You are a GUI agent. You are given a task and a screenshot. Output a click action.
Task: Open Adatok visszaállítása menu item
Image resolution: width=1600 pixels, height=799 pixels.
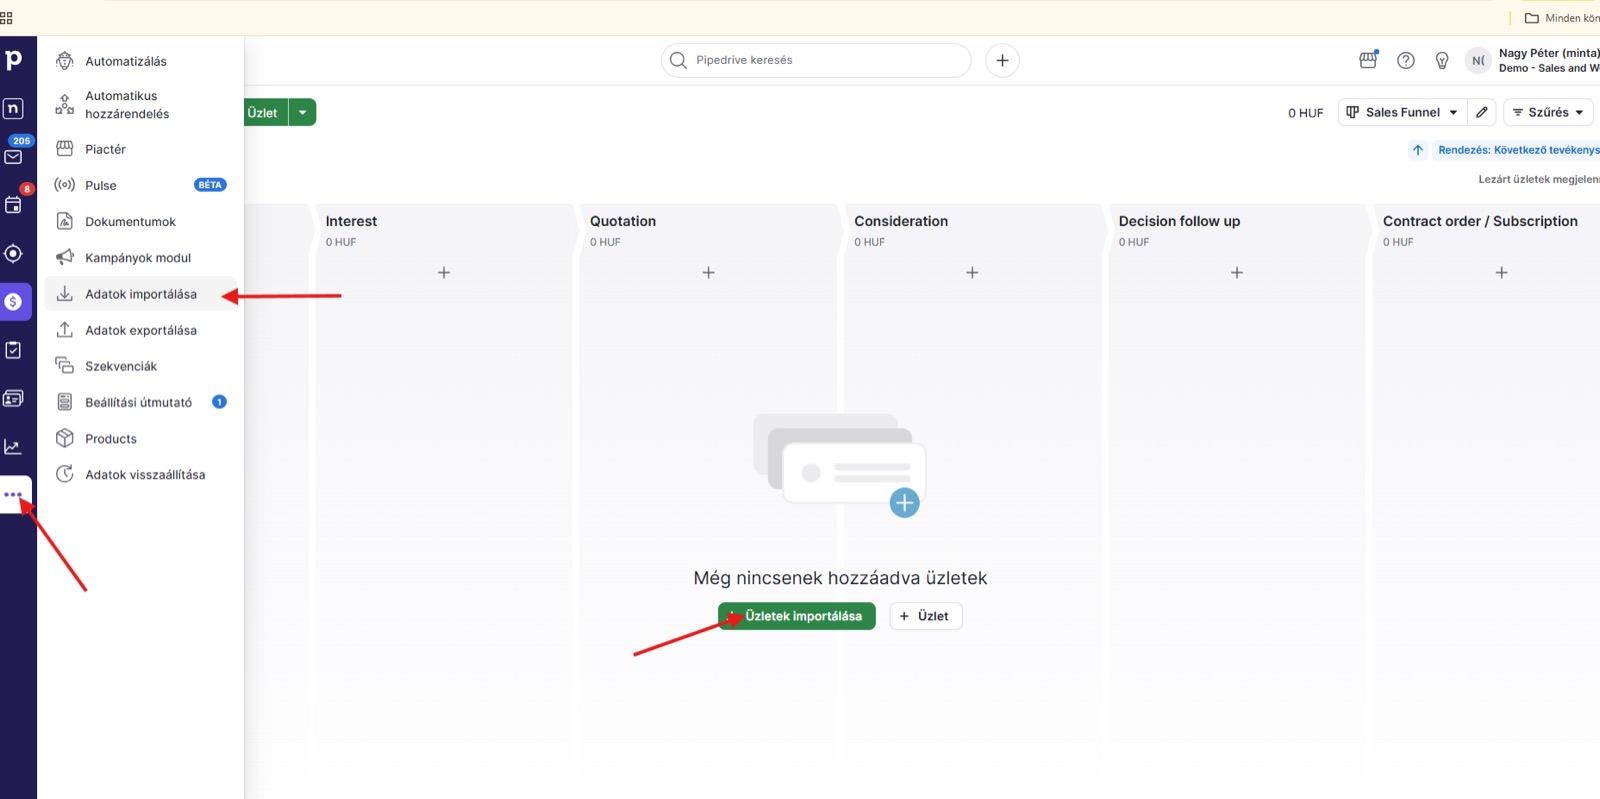point(140,474)
